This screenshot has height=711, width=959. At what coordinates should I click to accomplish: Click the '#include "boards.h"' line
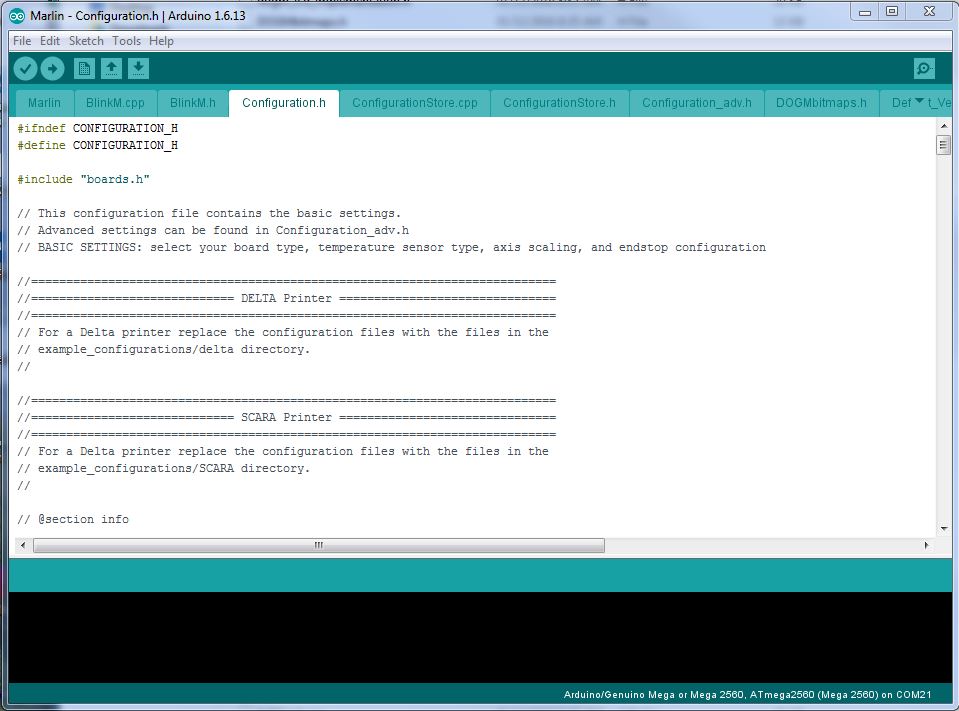click(x=83, y=179)
